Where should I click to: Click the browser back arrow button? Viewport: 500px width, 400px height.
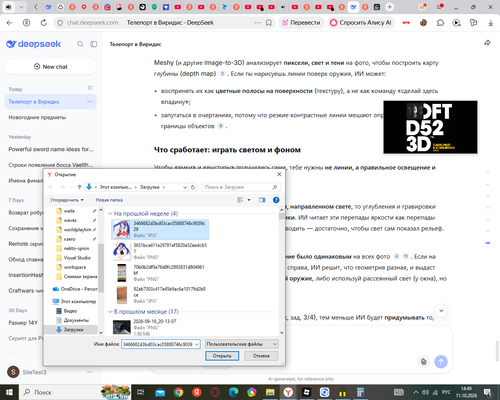point(9,23)
